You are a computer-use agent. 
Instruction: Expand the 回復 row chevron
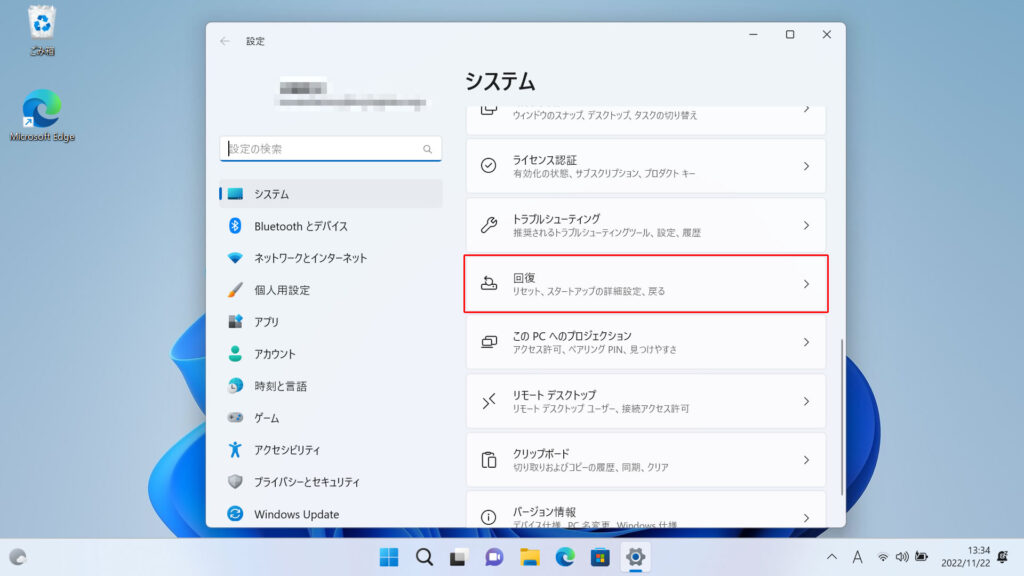(x=807, y=284)
